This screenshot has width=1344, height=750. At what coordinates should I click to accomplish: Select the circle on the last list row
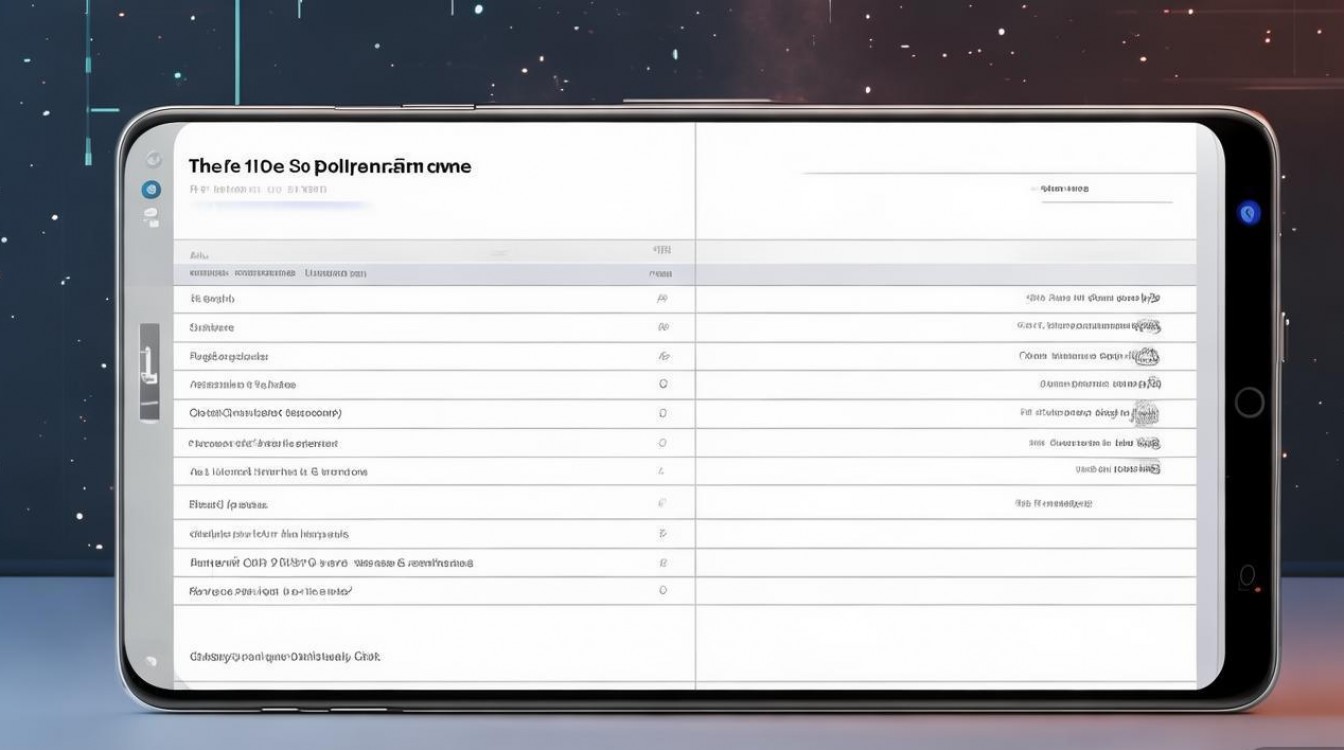click(662, 591)
